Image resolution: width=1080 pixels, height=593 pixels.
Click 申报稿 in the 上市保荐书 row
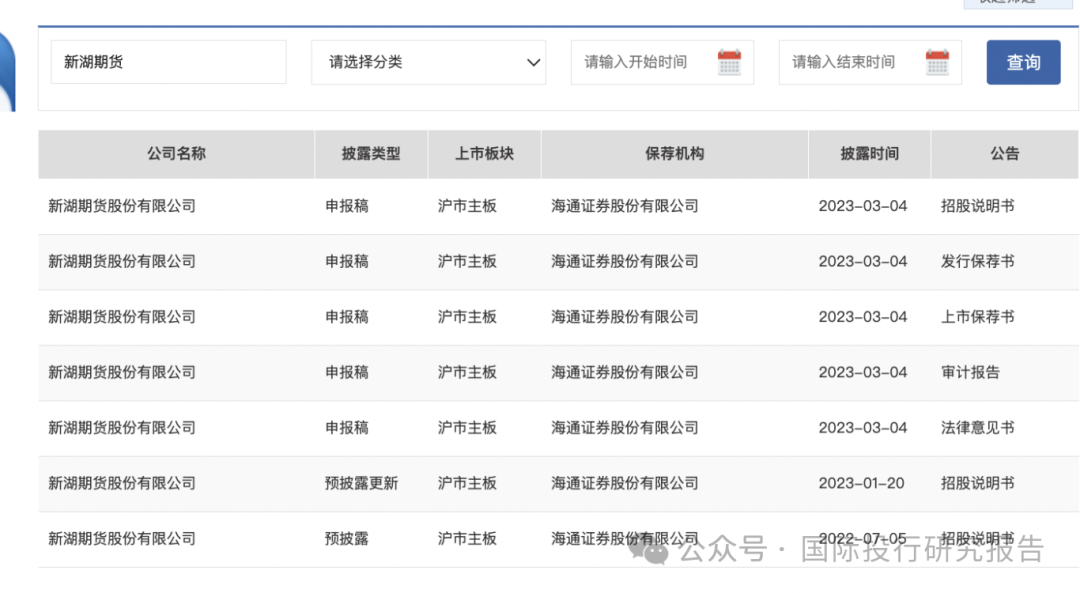tap(346, 317)
